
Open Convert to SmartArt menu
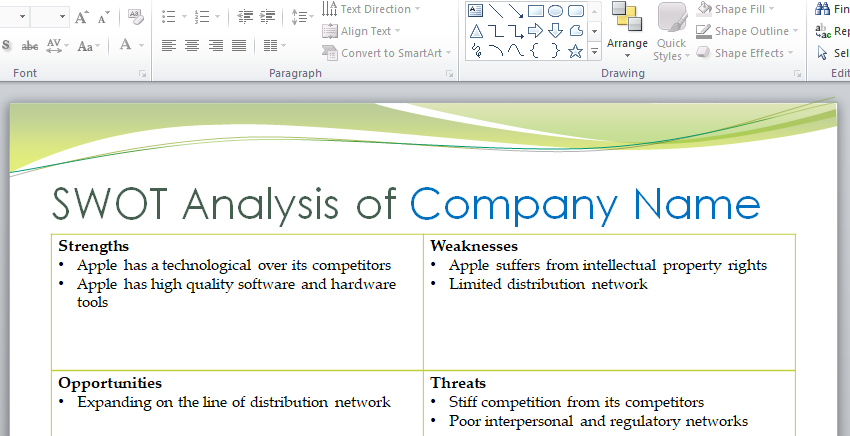coord(386,53)
